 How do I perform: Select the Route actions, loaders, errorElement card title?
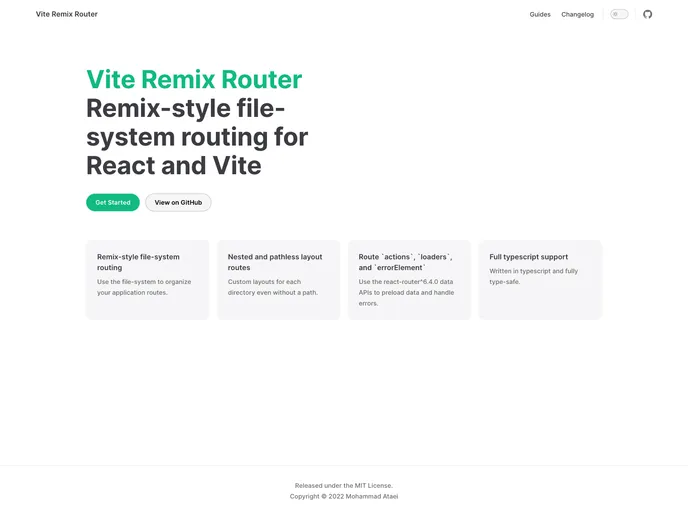405,262
